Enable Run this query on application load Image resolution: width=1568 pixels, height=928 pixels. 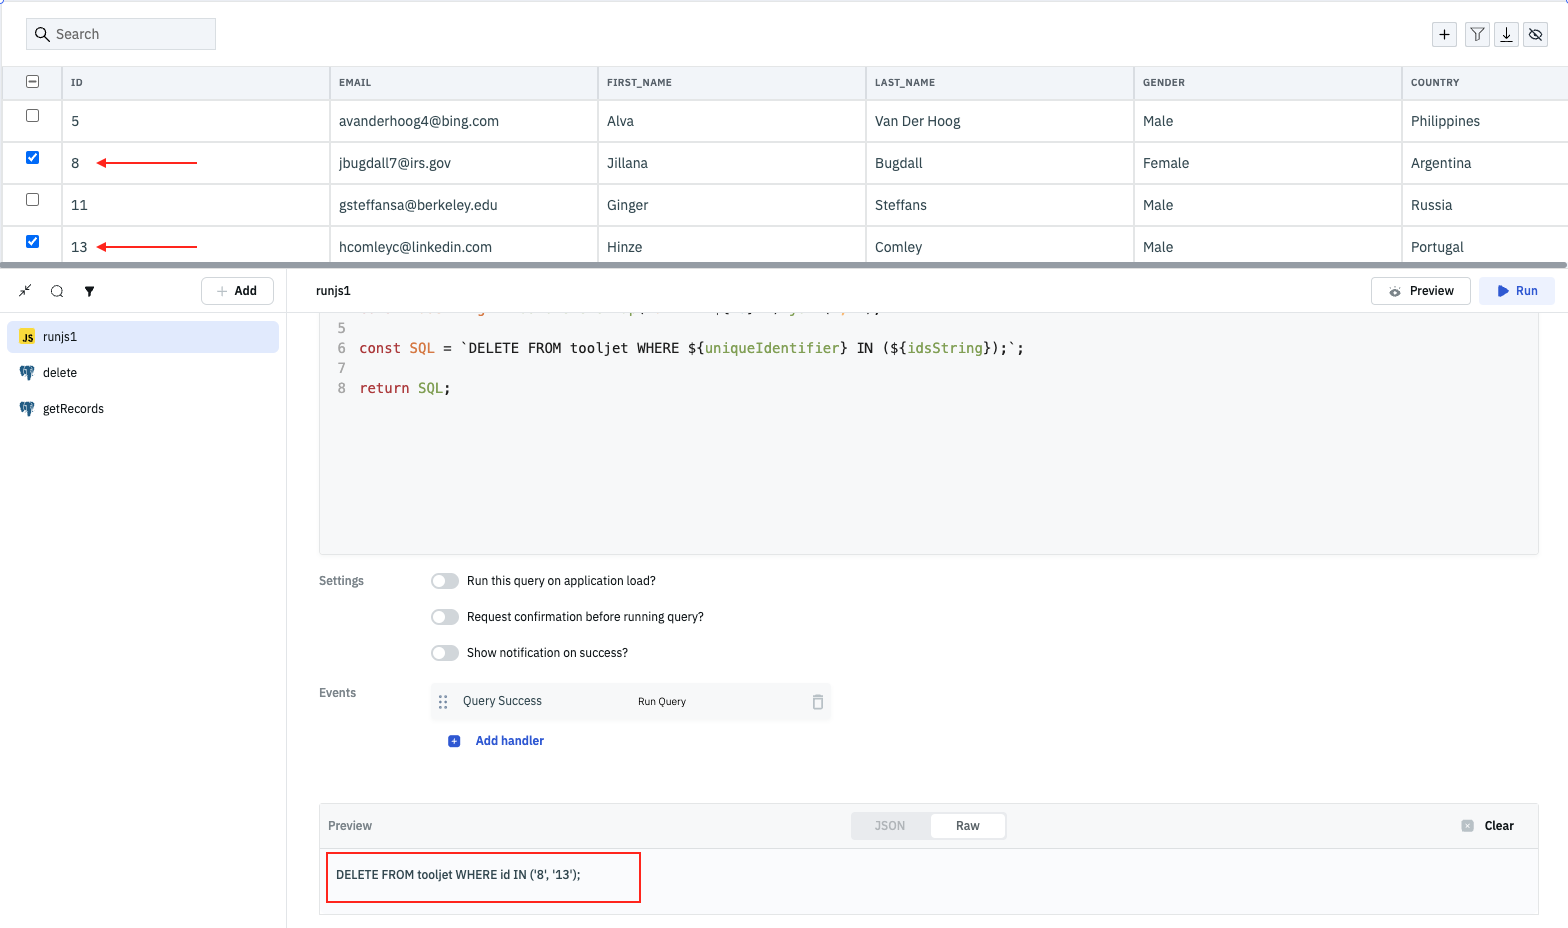(445, 581)
